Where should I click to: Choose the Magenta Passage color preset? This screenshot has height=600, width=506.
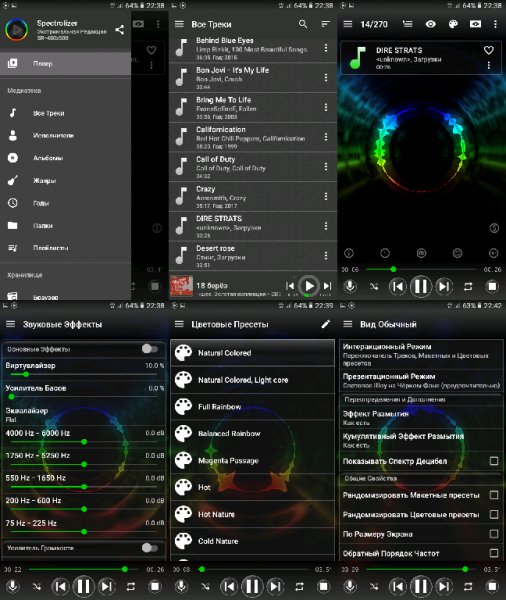[253, 460]
